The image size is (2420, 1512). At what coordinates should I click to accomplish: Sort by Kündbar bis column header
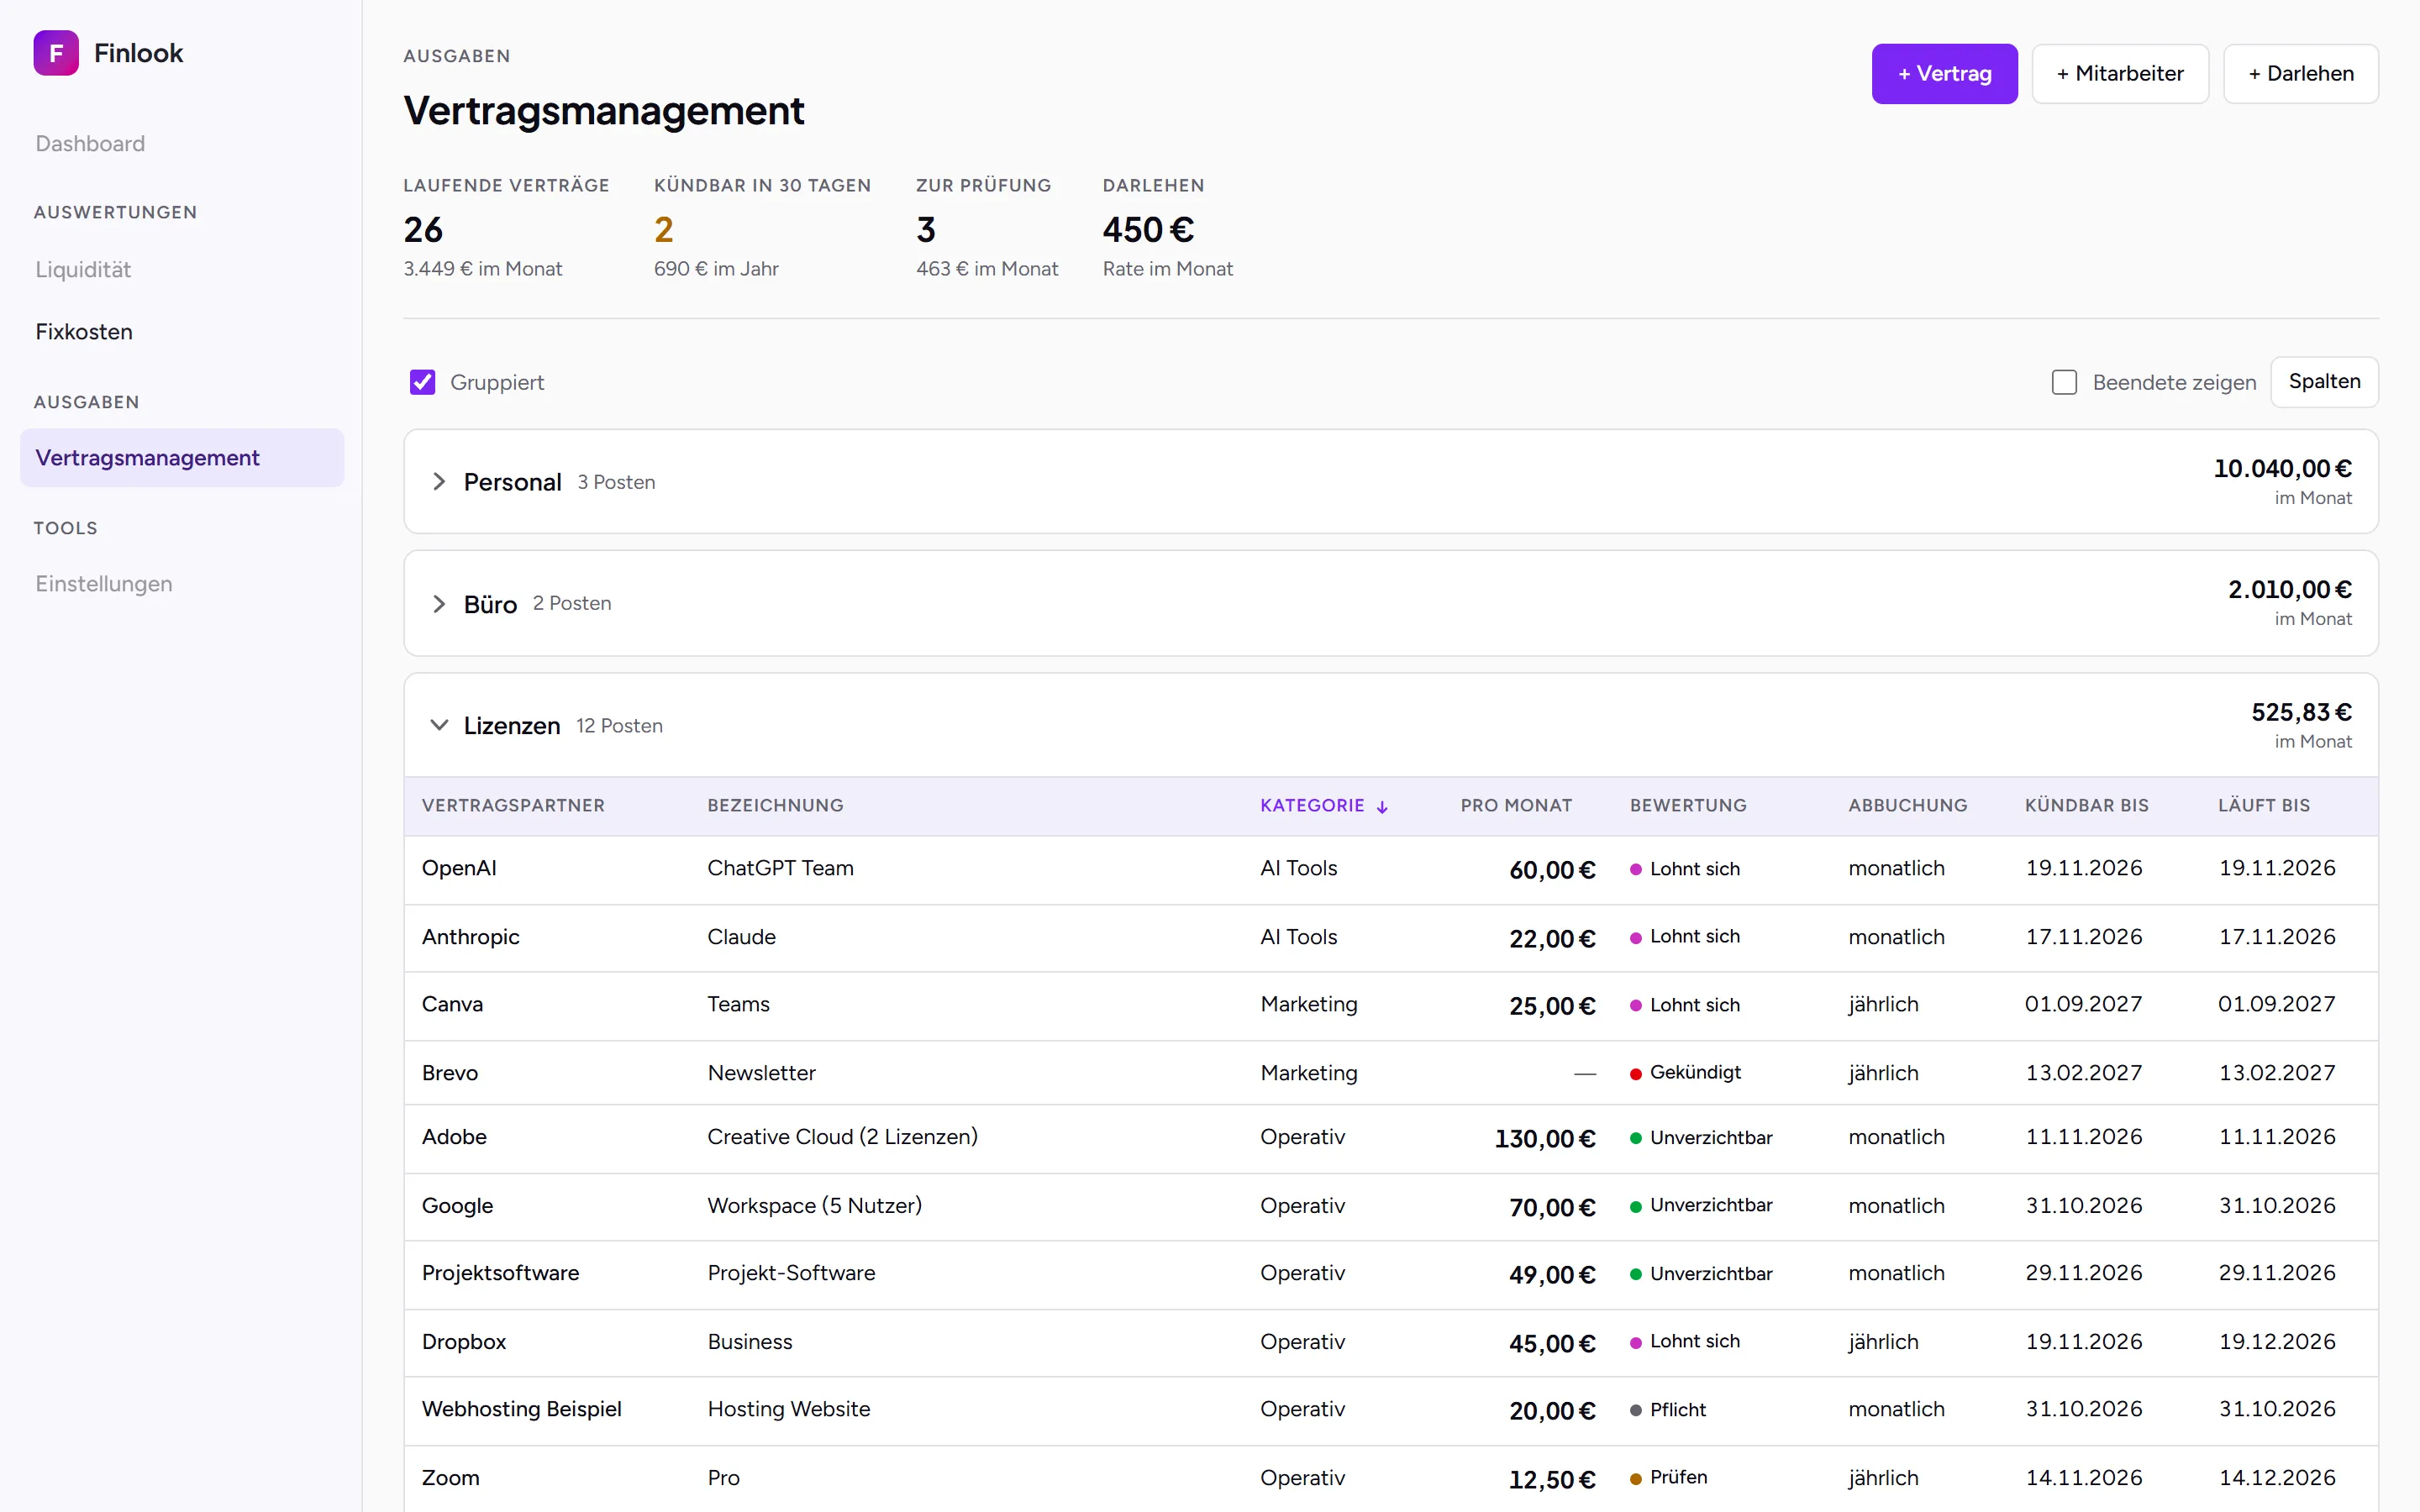pos(2087,806)
